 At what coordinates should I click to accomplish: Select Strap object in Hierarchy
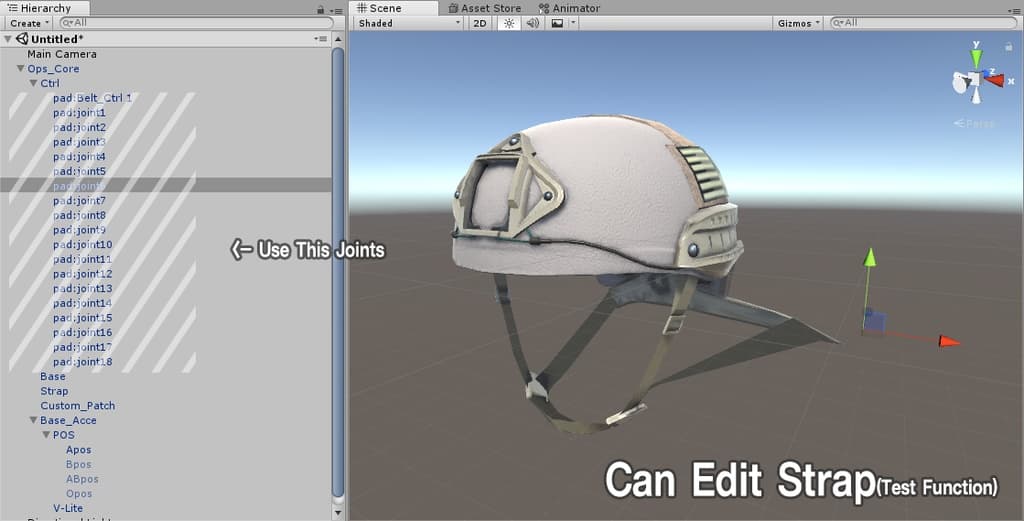54,391
